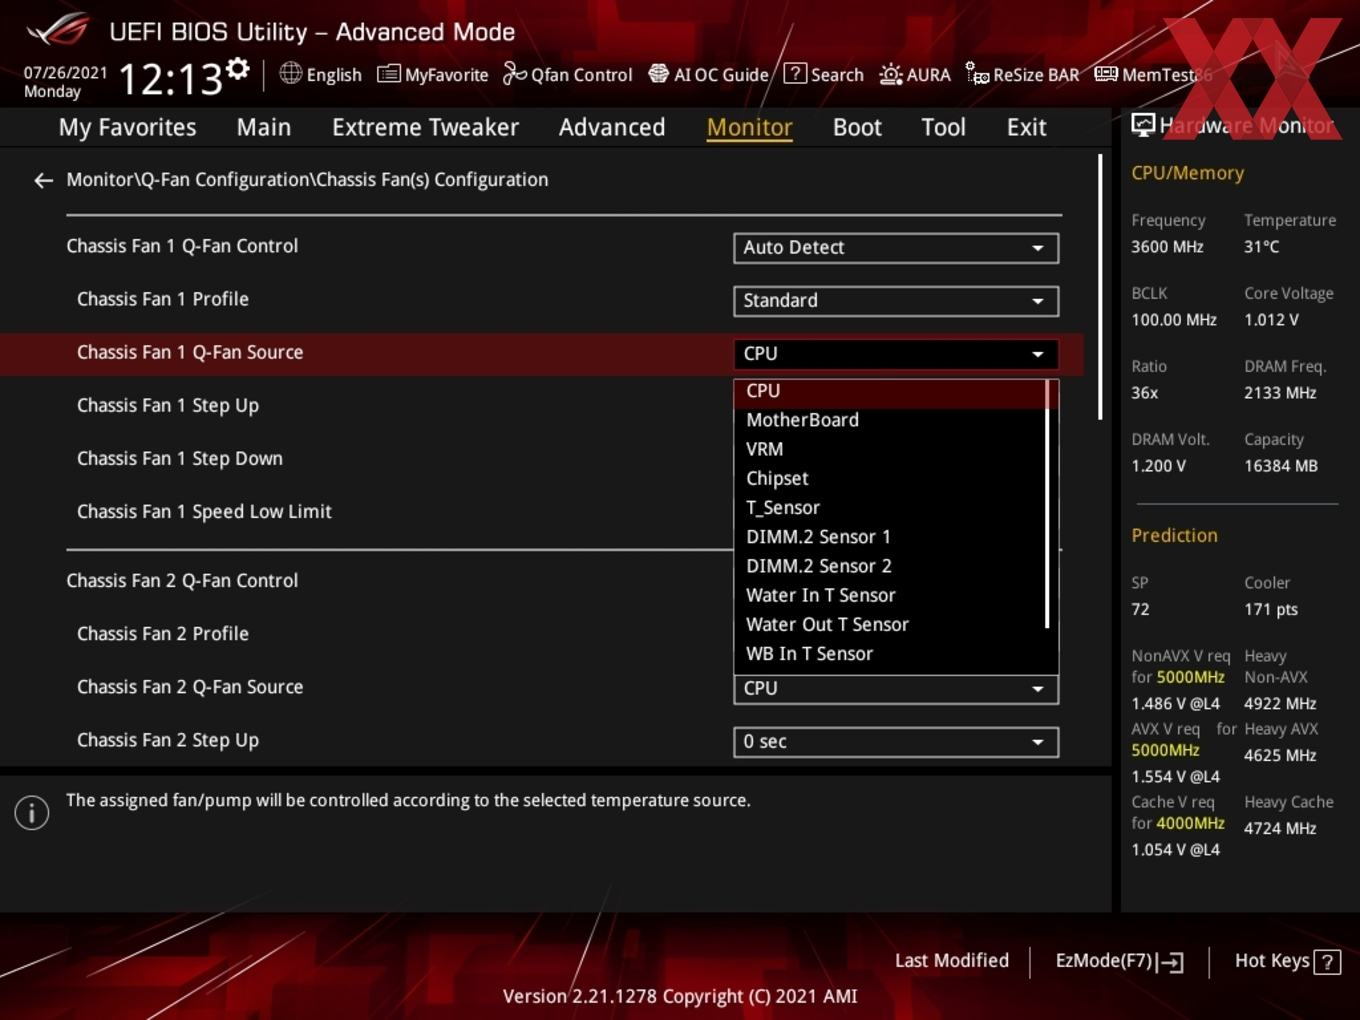Screen dimensions: 1360x1020
Task: Click the clock settings gear icon
Action: pyautogui.click(x=237, y=69)
